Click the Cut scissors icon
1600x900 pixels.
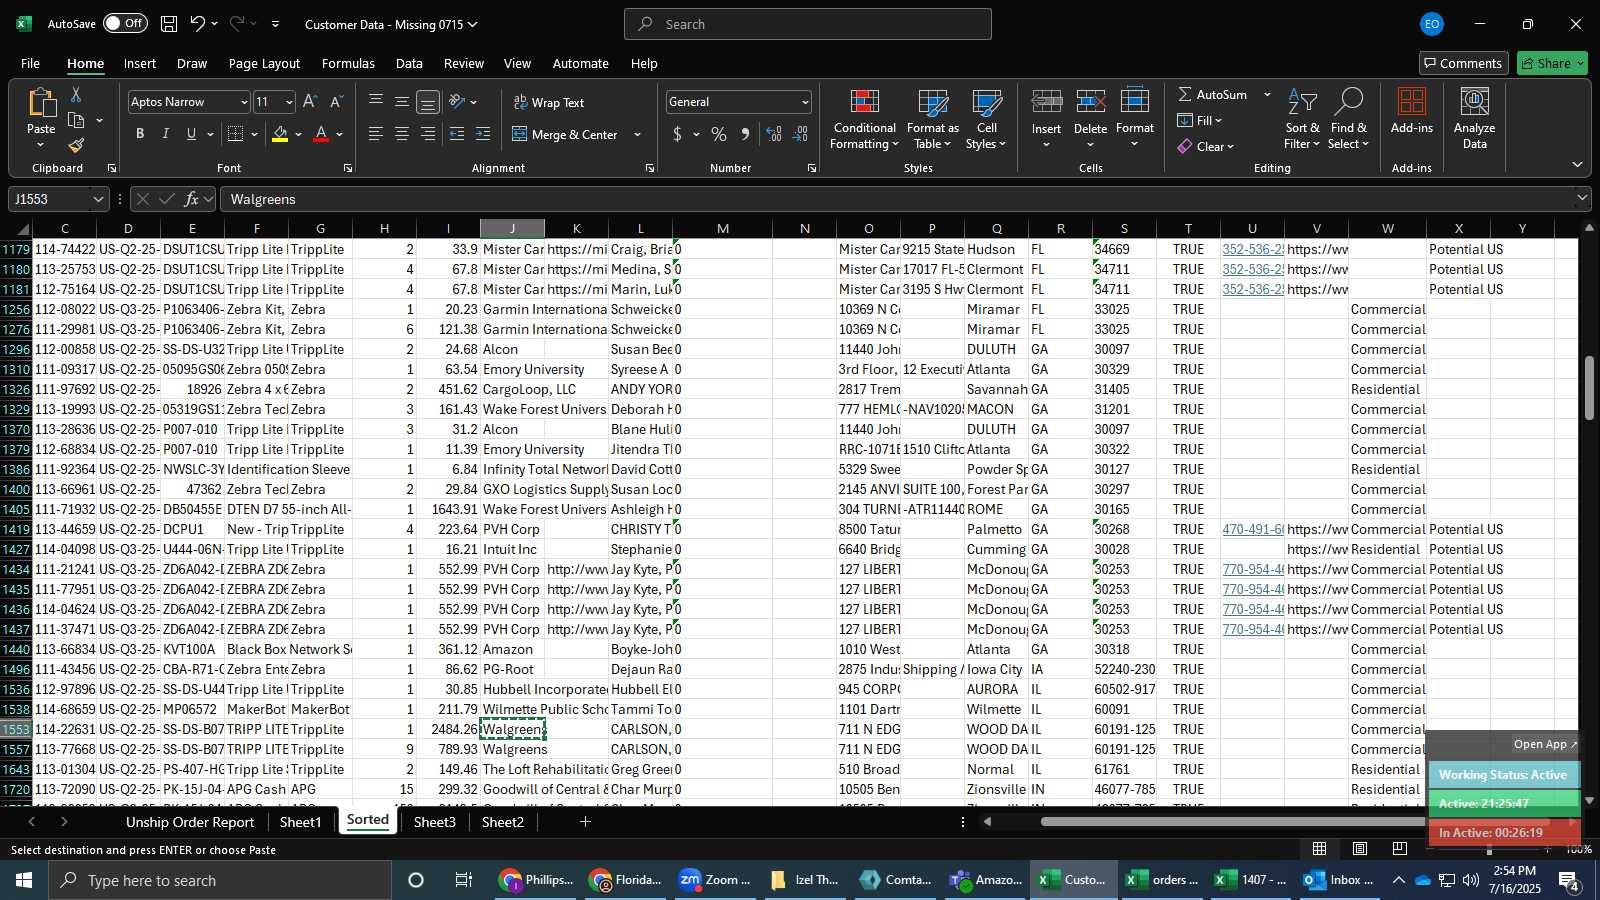pos(76,94)
